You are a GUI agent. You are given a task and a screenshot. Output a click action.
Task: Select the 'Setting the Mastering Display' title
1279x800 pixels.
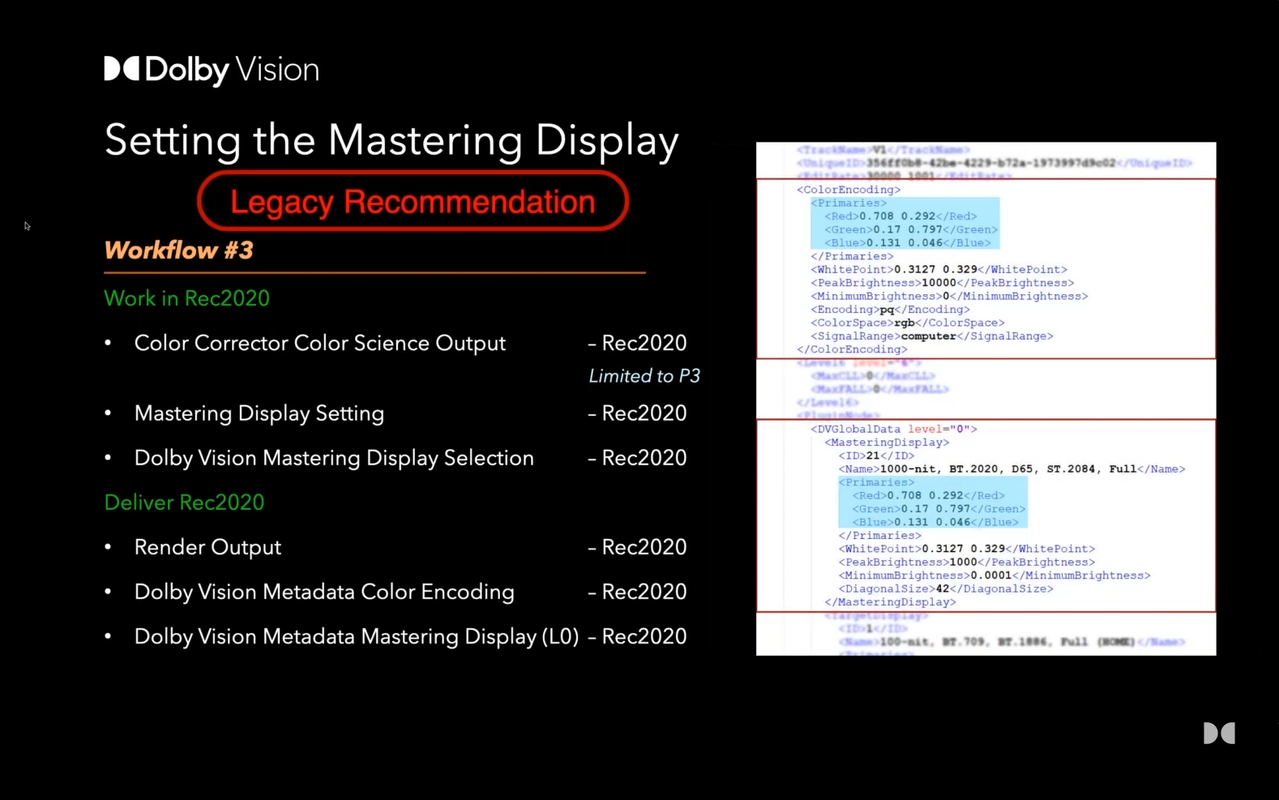click(x=391, y=140)
